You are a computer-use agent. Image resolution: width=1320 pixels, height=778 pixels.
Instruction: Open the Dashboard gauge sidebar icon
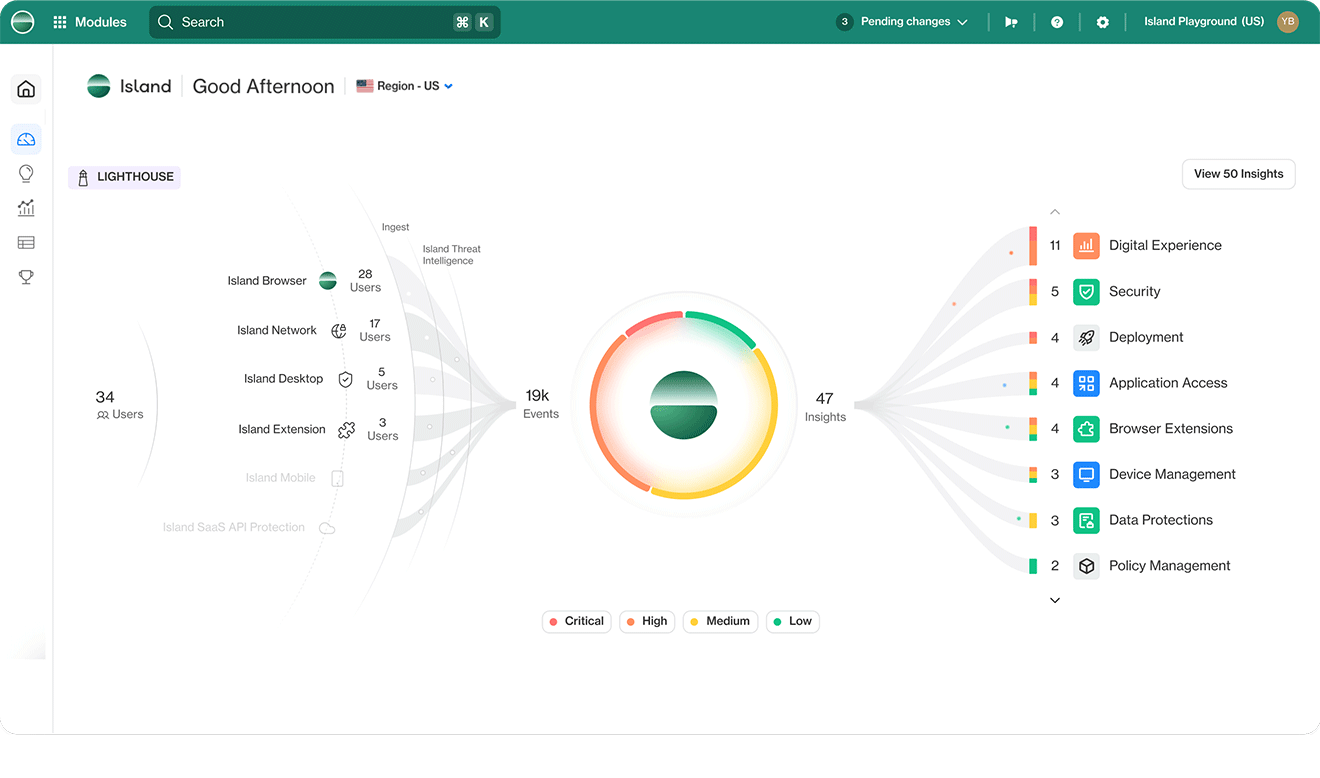26,139
